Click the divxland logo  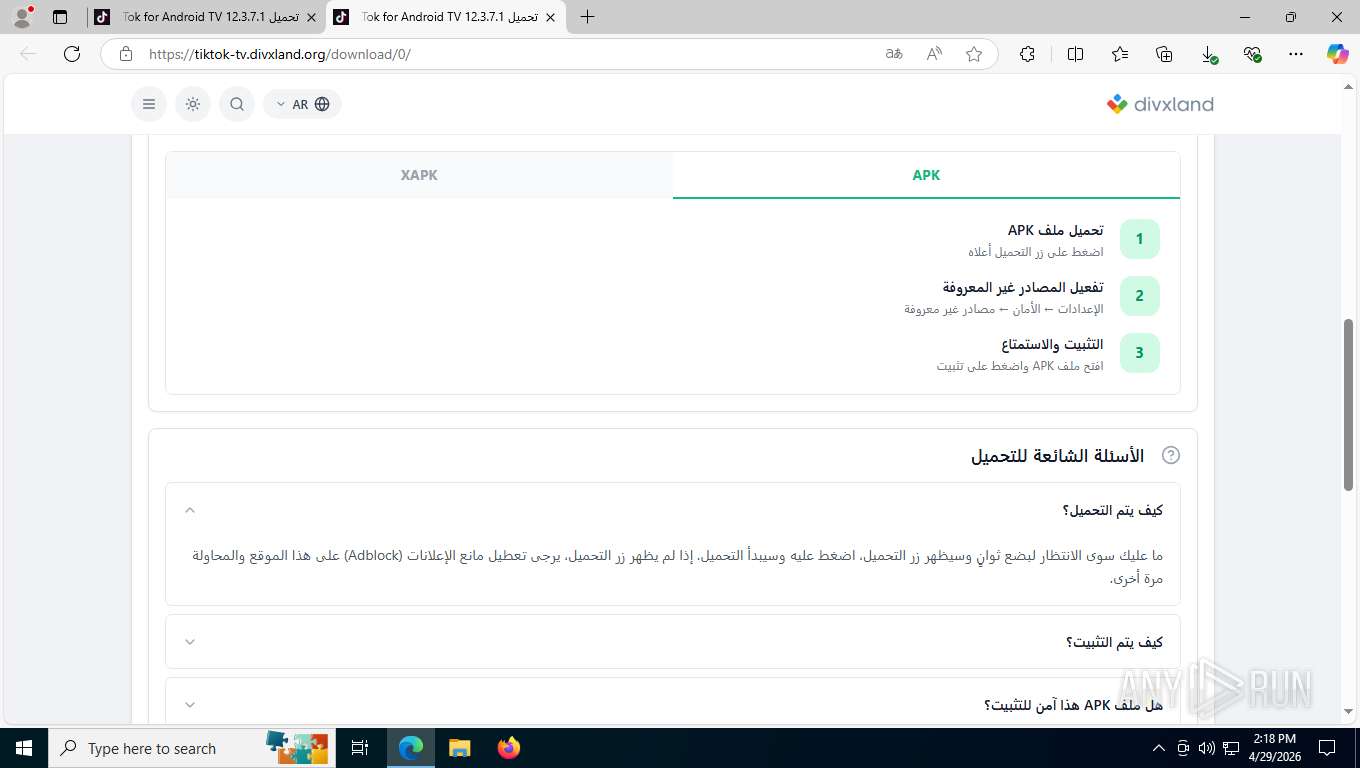(1160, 104)
